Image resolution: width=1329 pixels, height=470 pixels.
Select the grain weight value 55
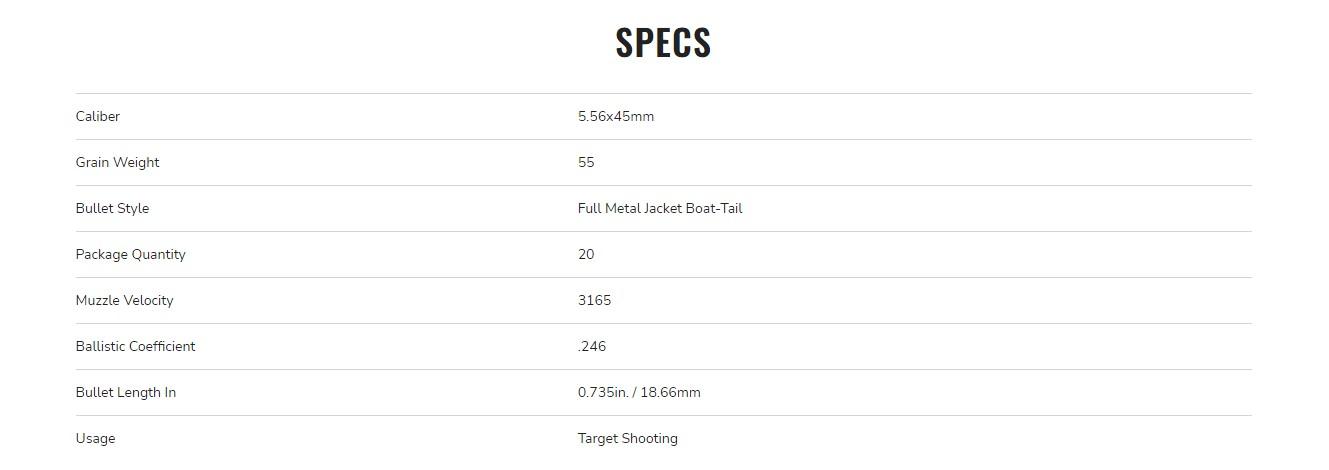click(x=586, y=162)
